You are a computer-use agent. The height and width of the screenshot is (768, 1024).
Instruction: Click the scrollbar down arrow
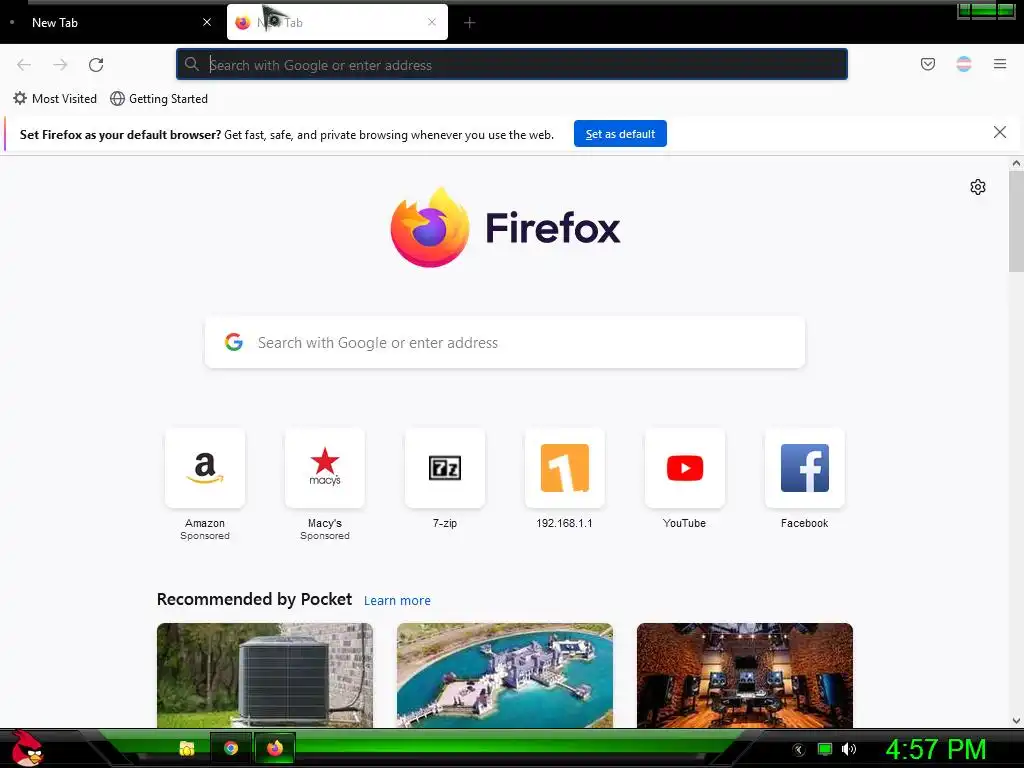point(1016,721)
